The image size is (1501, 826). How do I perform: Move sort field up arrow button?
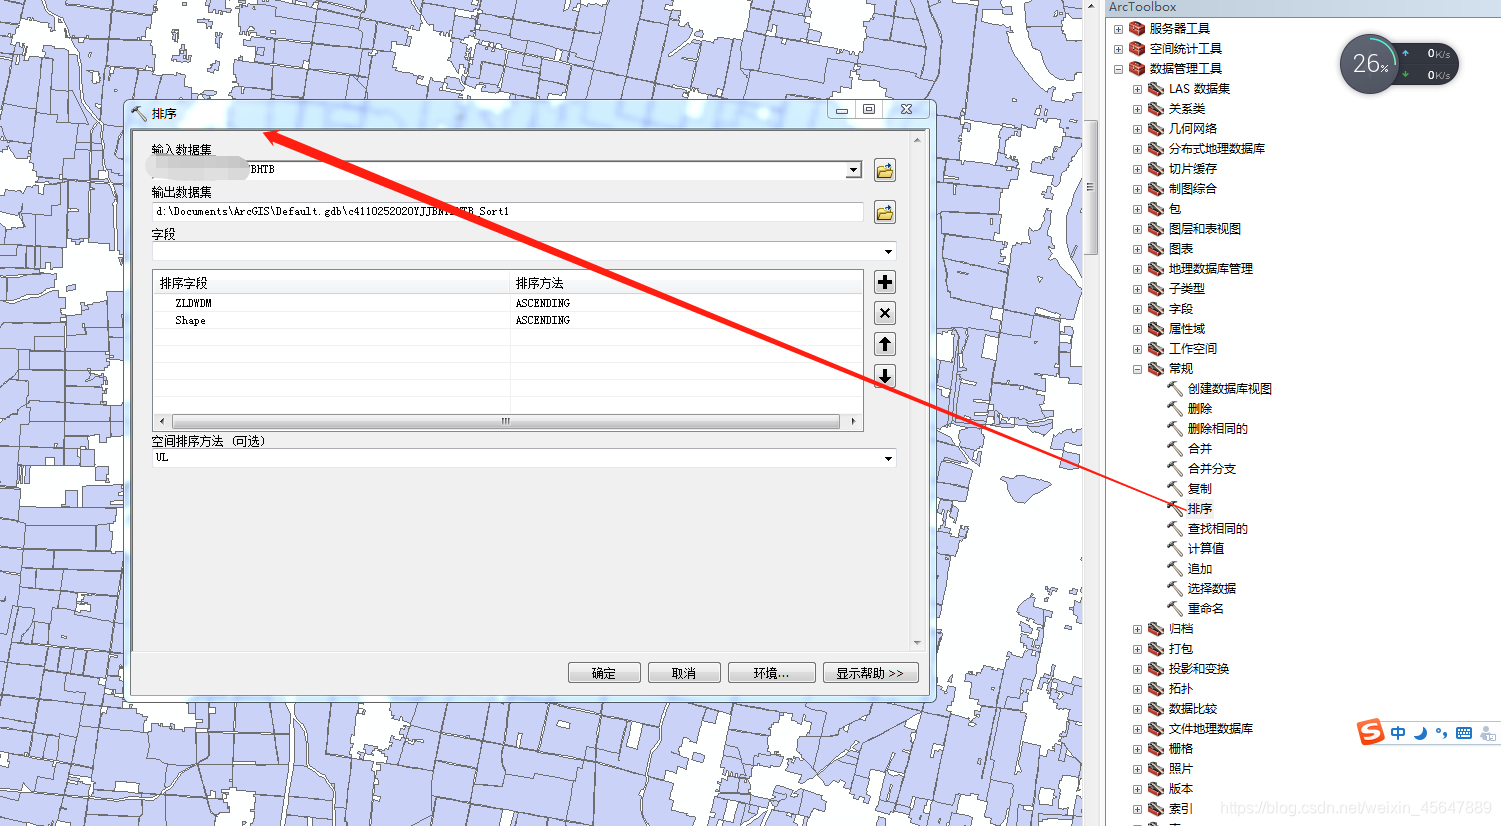885,344
